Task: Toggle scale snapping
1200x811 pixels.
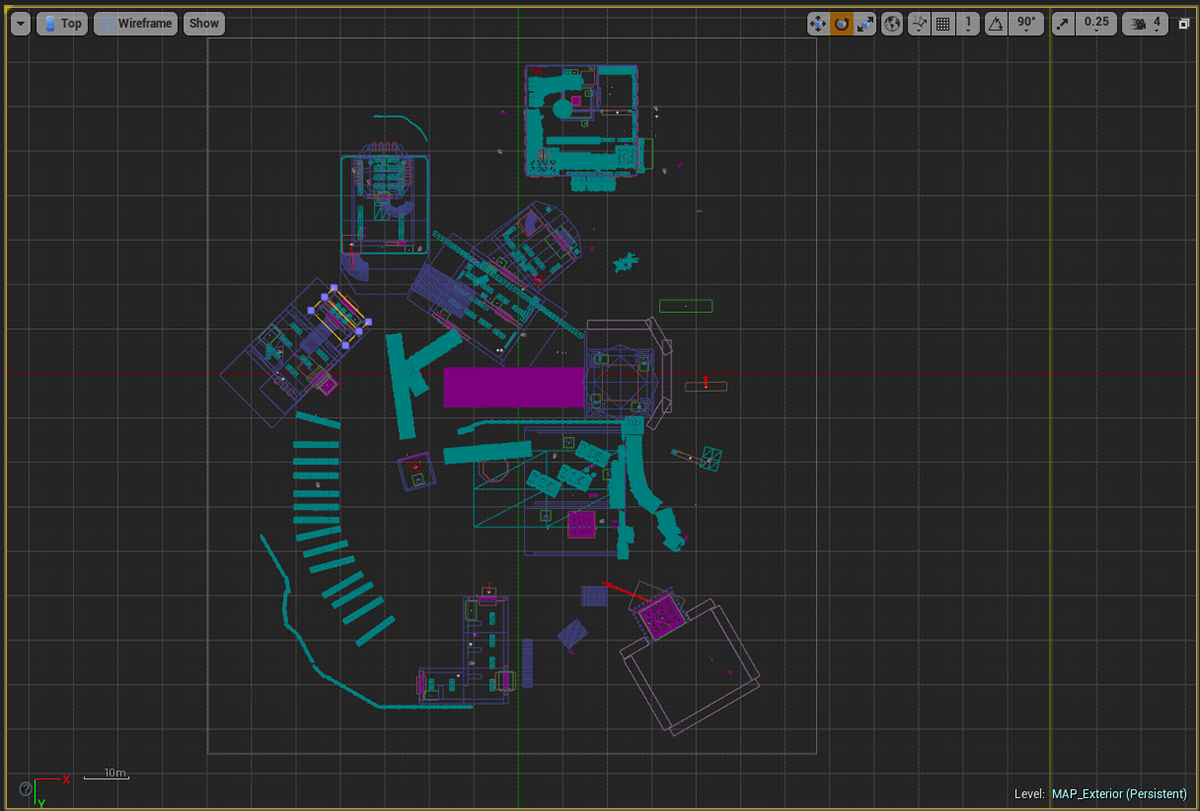Action: tap(1063, 24)
